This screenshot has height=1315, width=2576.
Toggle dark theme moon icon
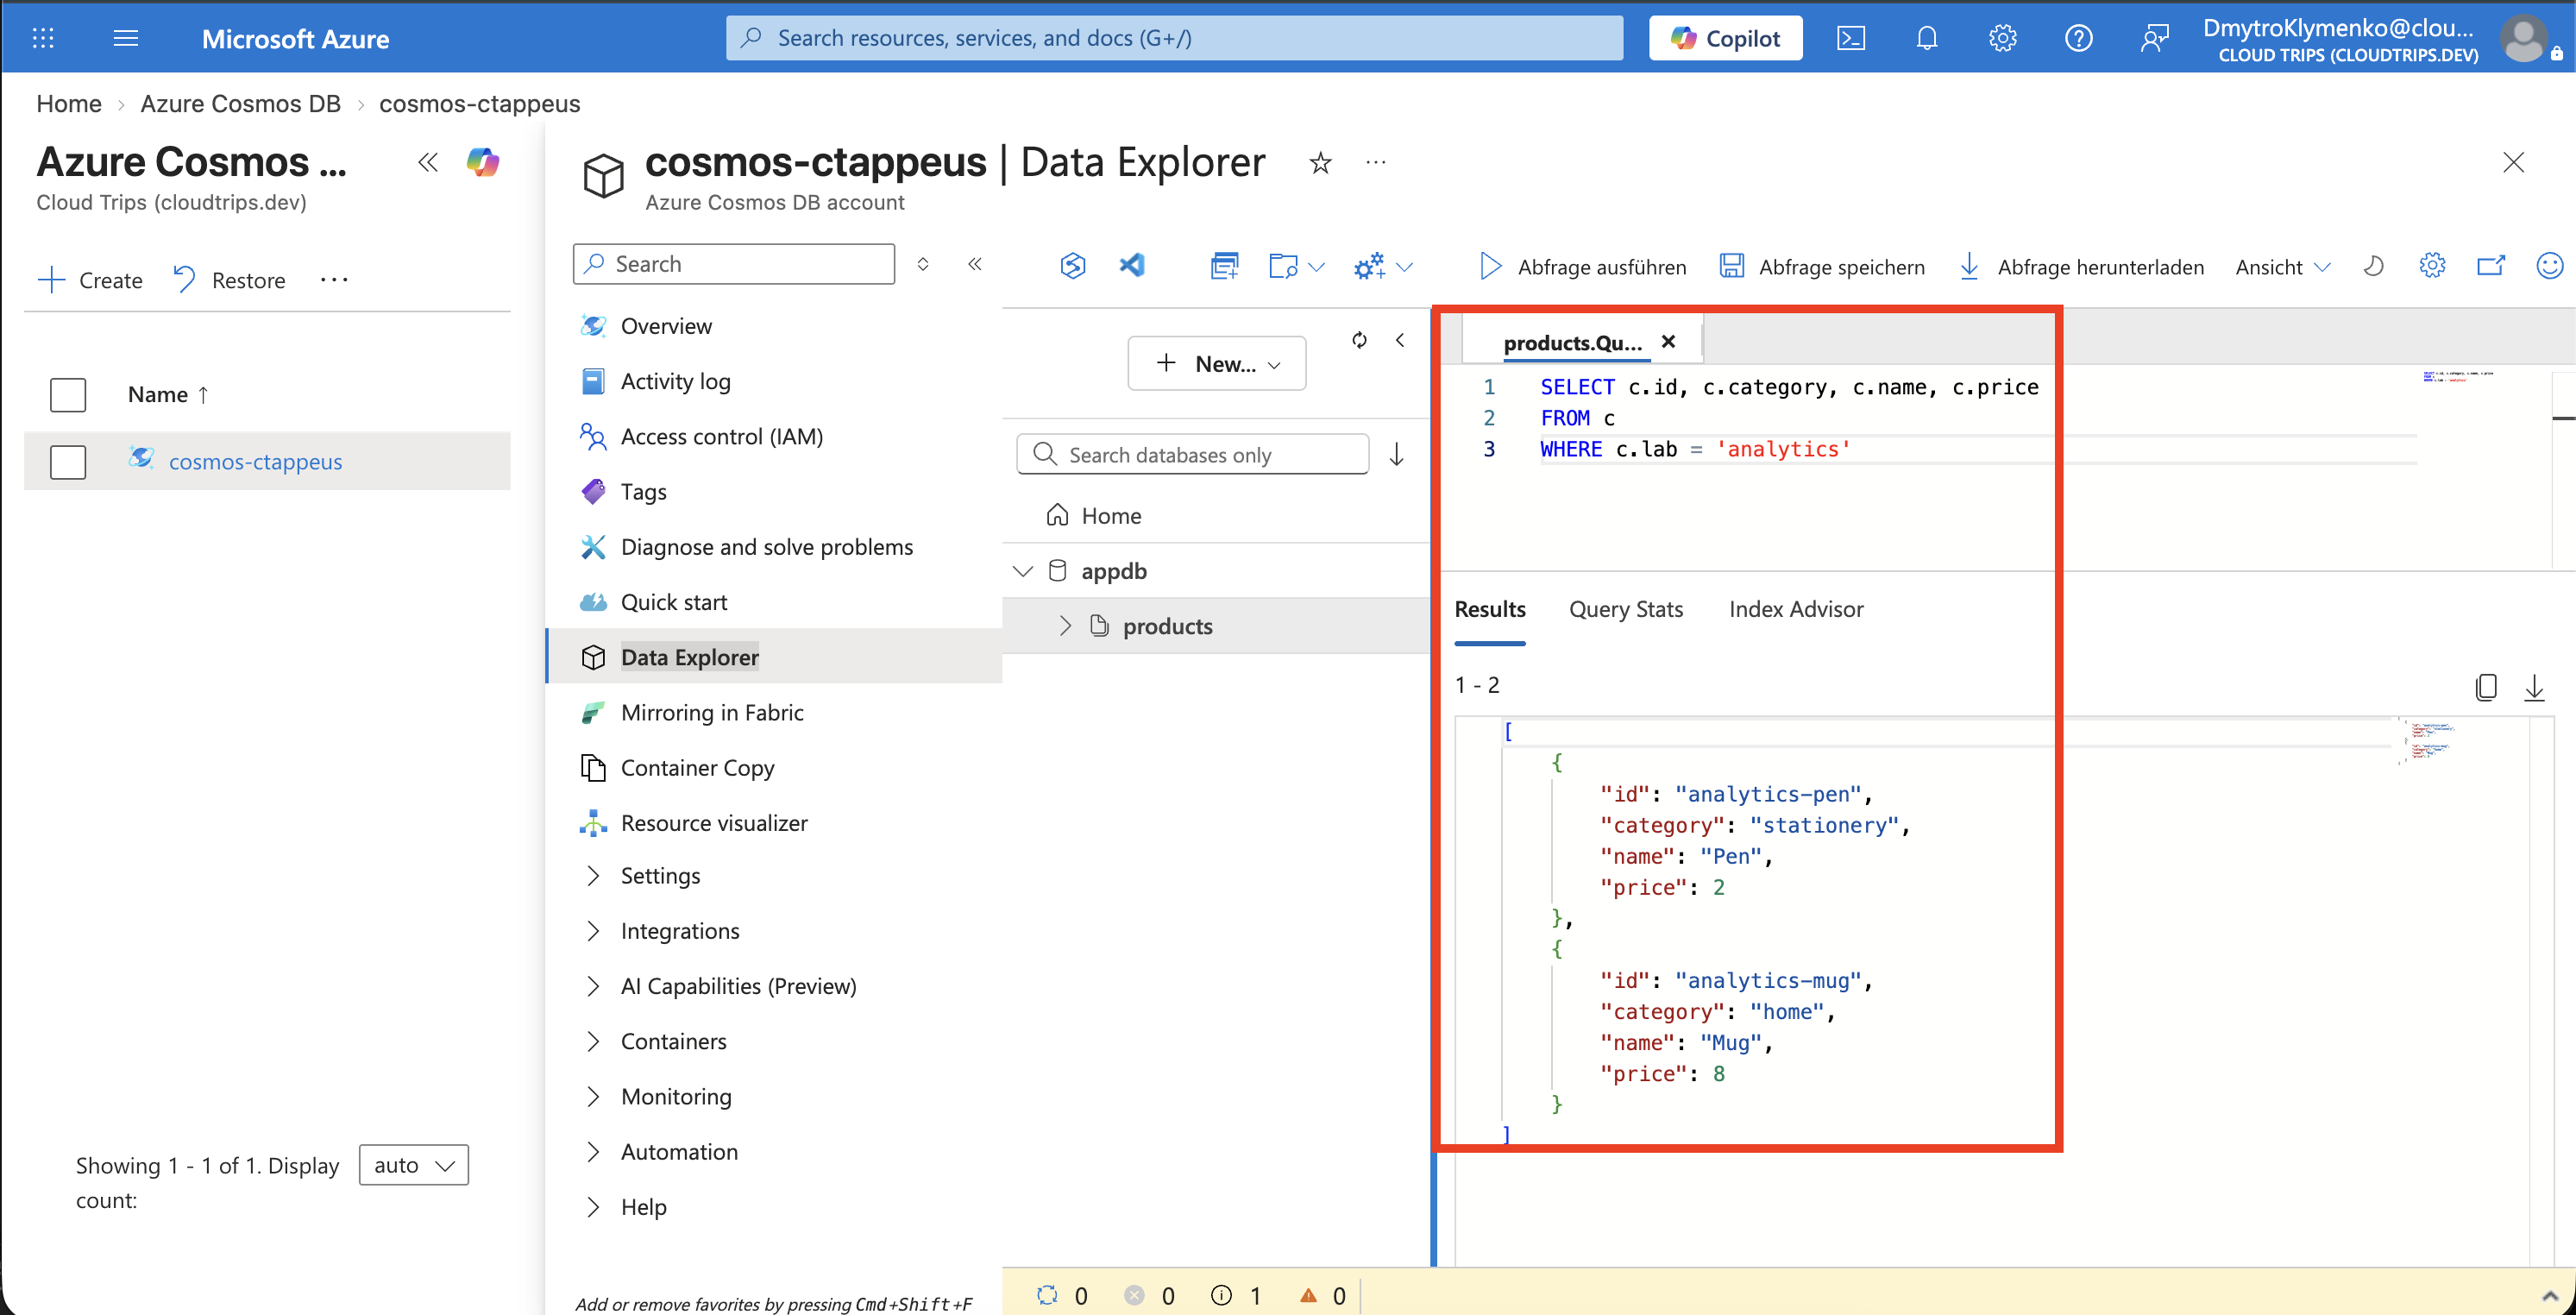pyautogui.click(x=2373, y=266)
